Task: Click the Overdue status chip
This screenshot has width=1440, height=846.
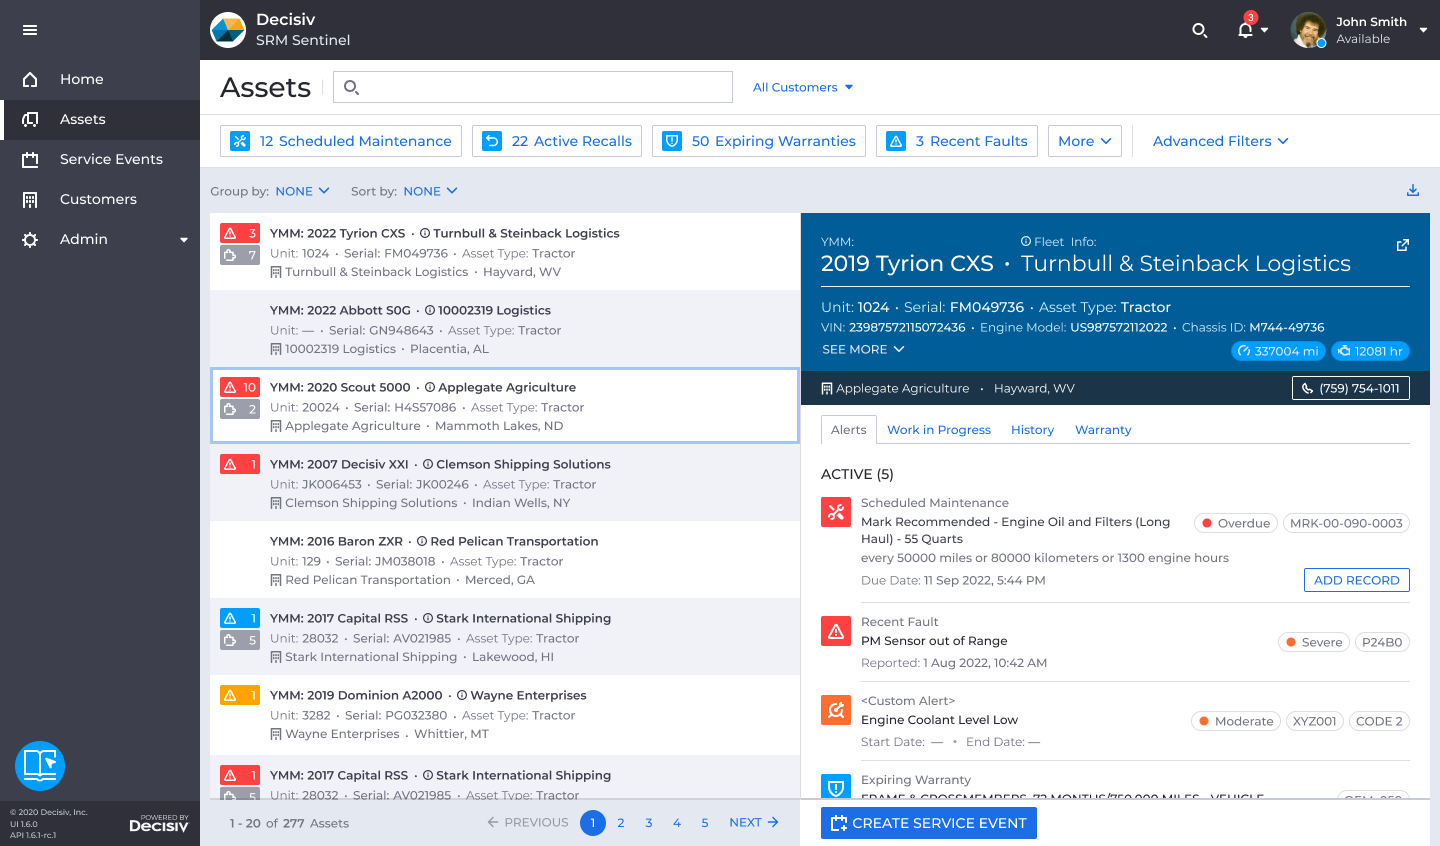Action: (1236, 523)
